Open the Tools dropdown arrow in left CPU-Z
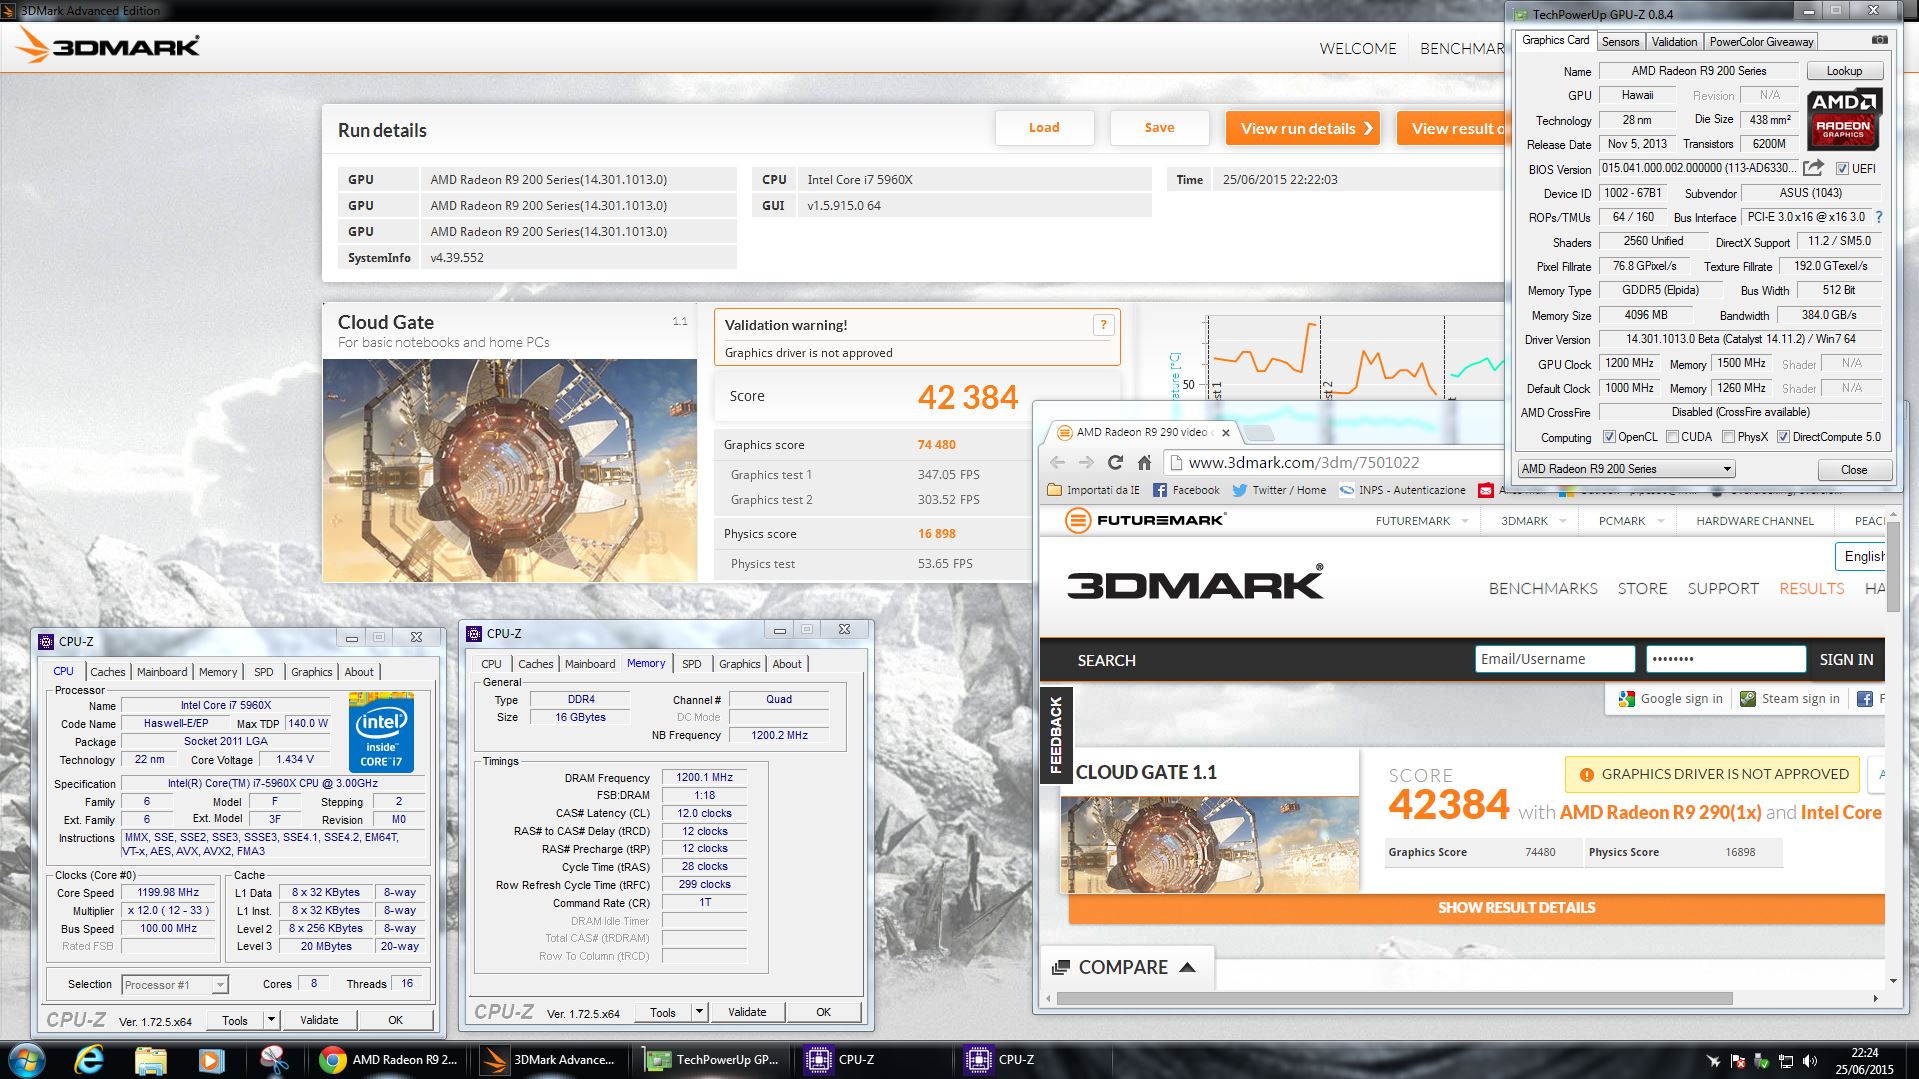1919x1079 pixels. coord(271,1020)
